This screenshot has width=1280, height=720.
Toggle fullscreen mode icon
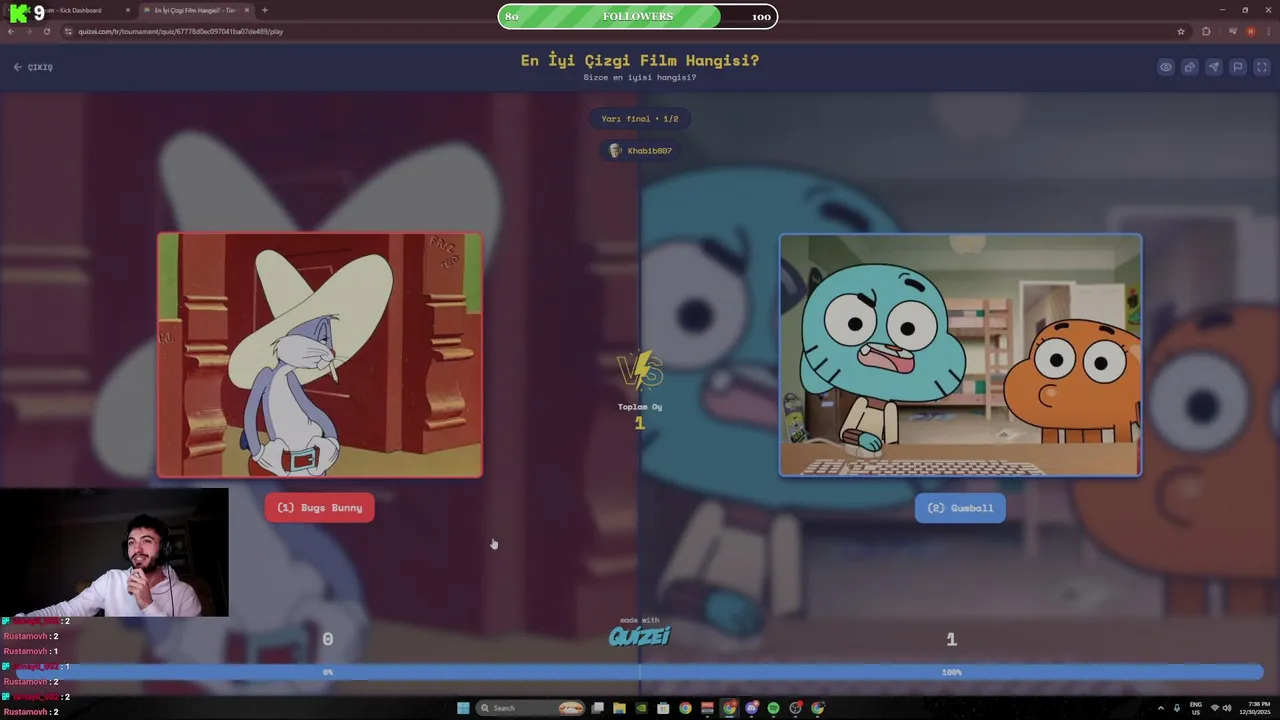1262,67
